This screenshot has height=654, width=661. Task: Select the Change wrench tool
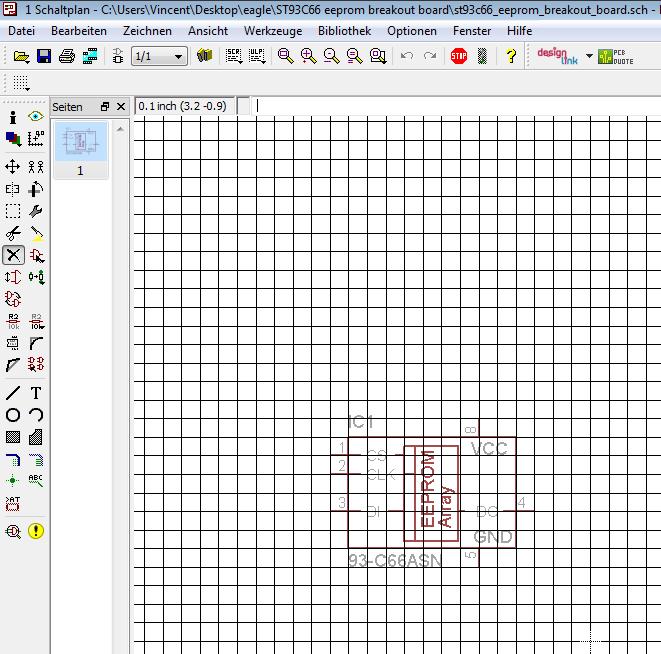(x=36, y=211)
